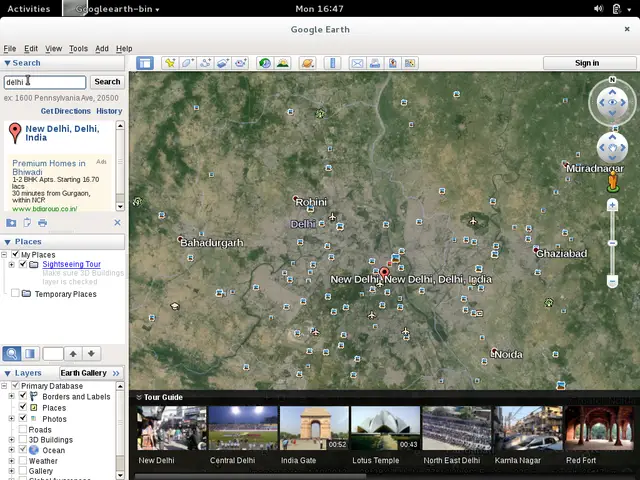Image resolution: width=640 pixels, height=480 pixels.
Task: Click the delhi search input field
Action: point(45,82)
